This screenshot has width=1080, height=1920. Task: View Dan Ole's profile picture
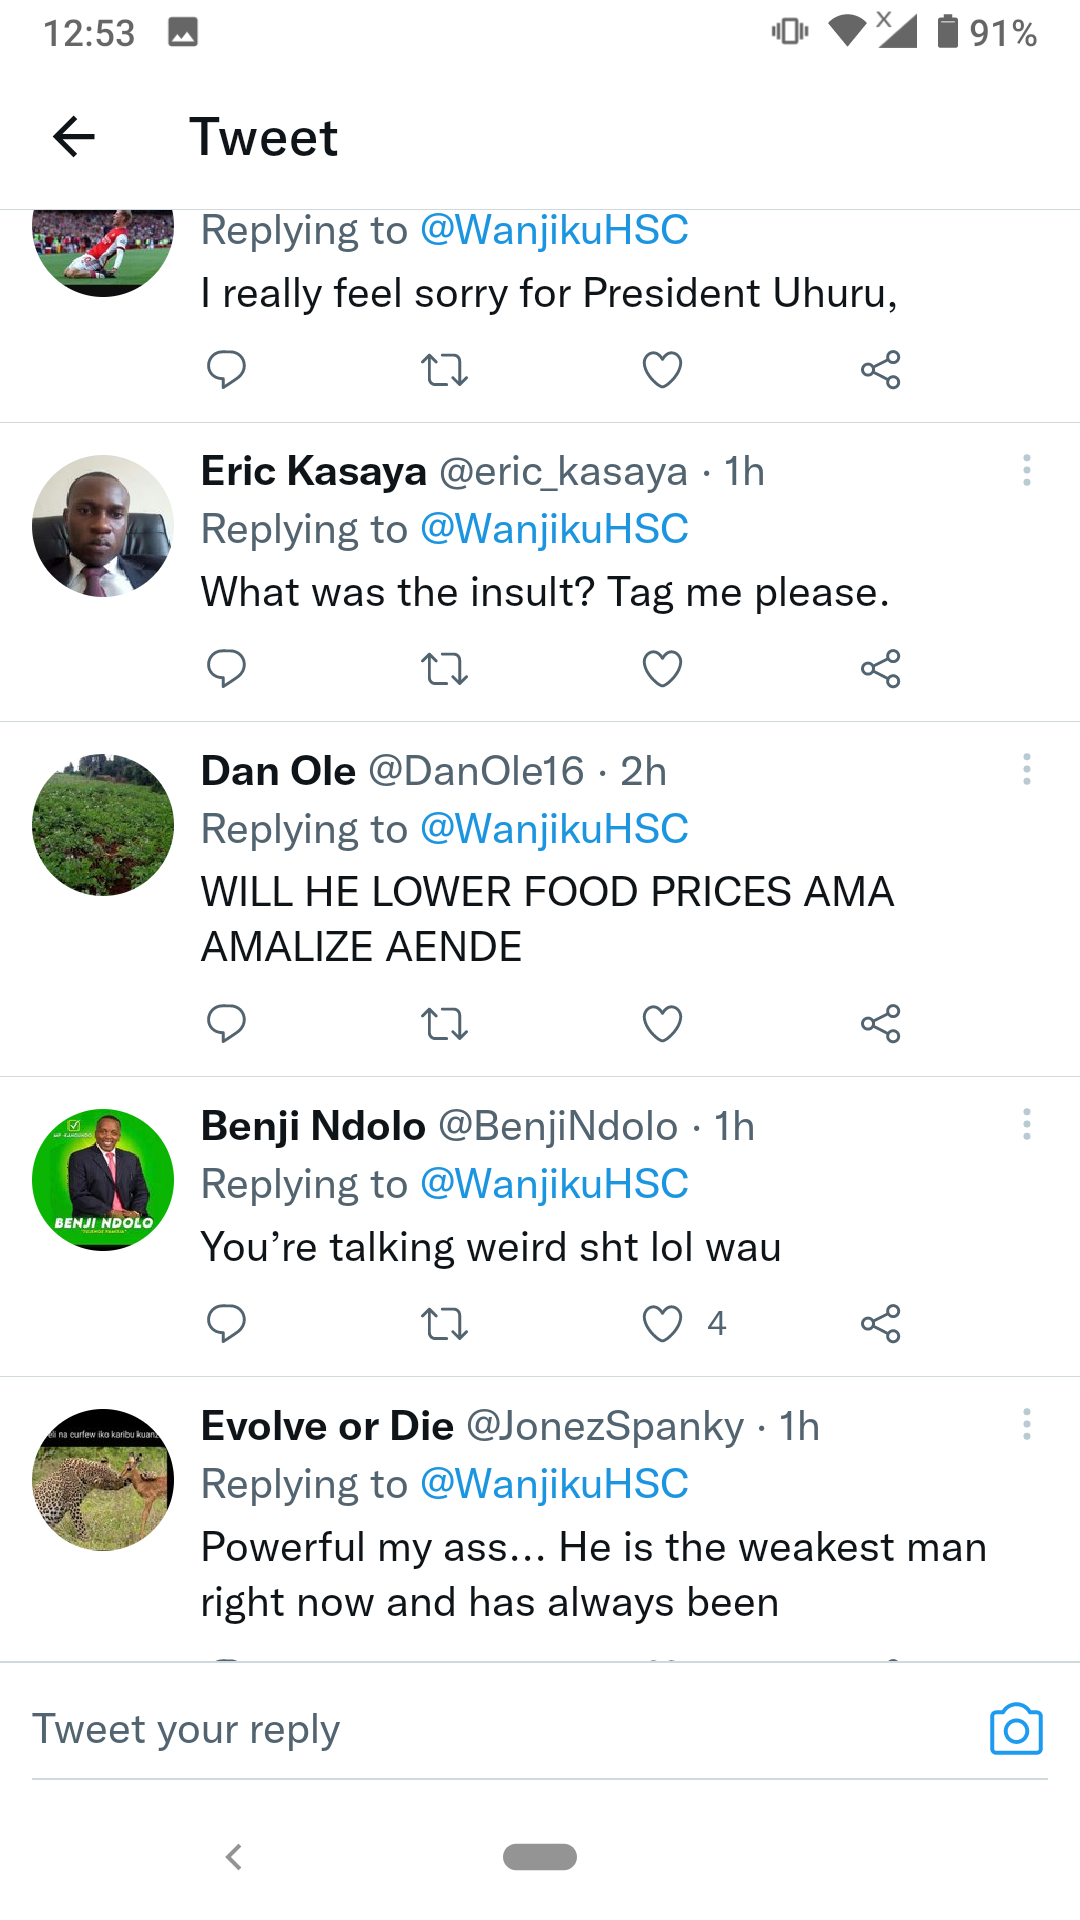tap(103, 825)
